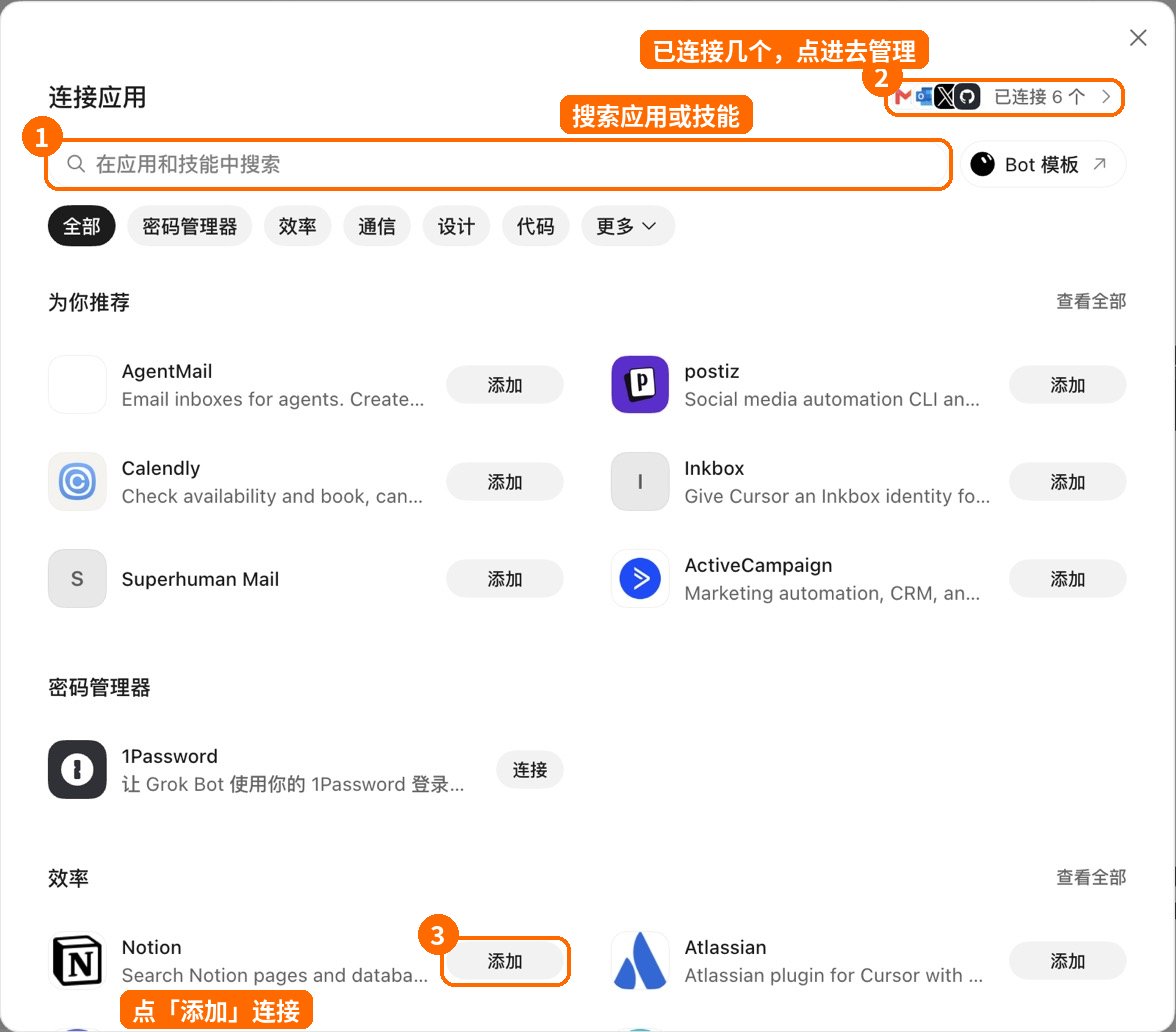Add the ActiveCampaign app
The width and height of the screenshot is (1176, 1032).
(1067, 578)
